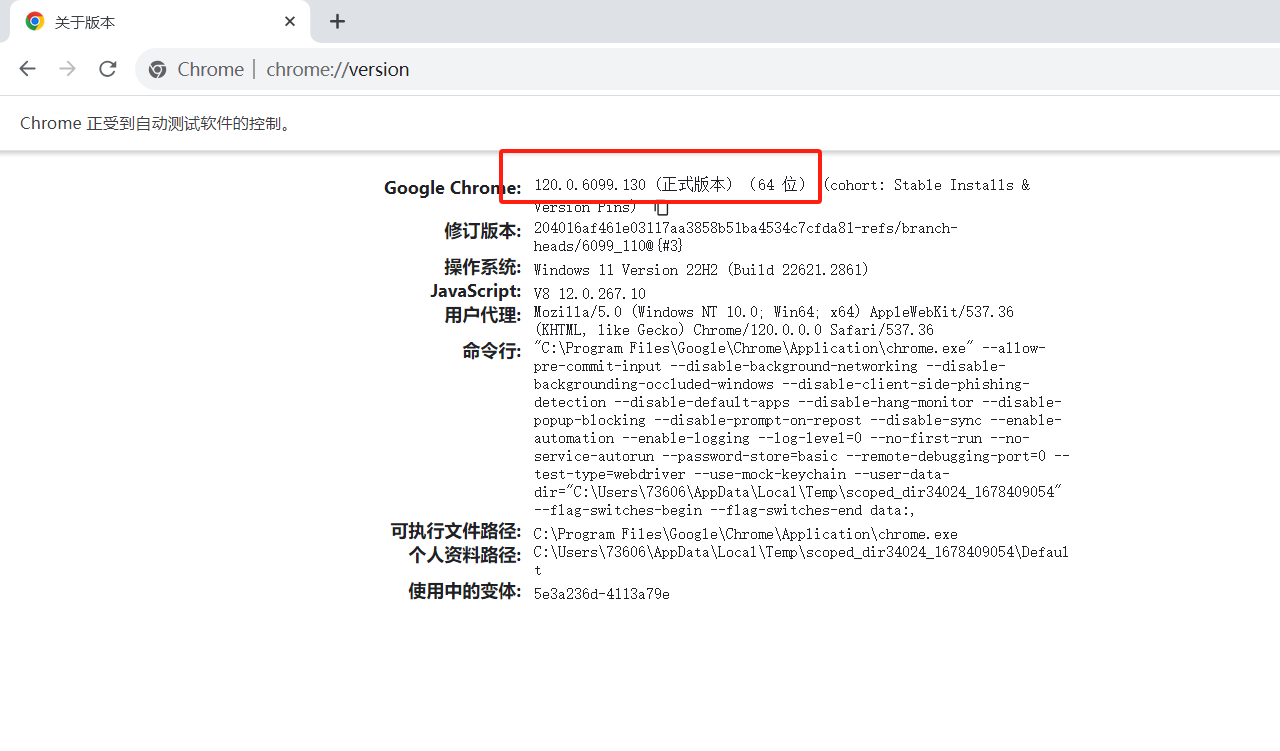Click the version number 120.0.6099.130
Screen dimensions: 1280x751
[x=590, y=185]
